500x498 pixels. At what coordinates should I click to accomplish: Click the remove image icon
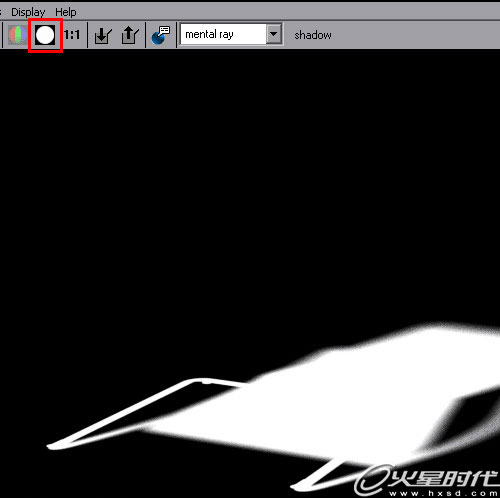coord(130,35)
